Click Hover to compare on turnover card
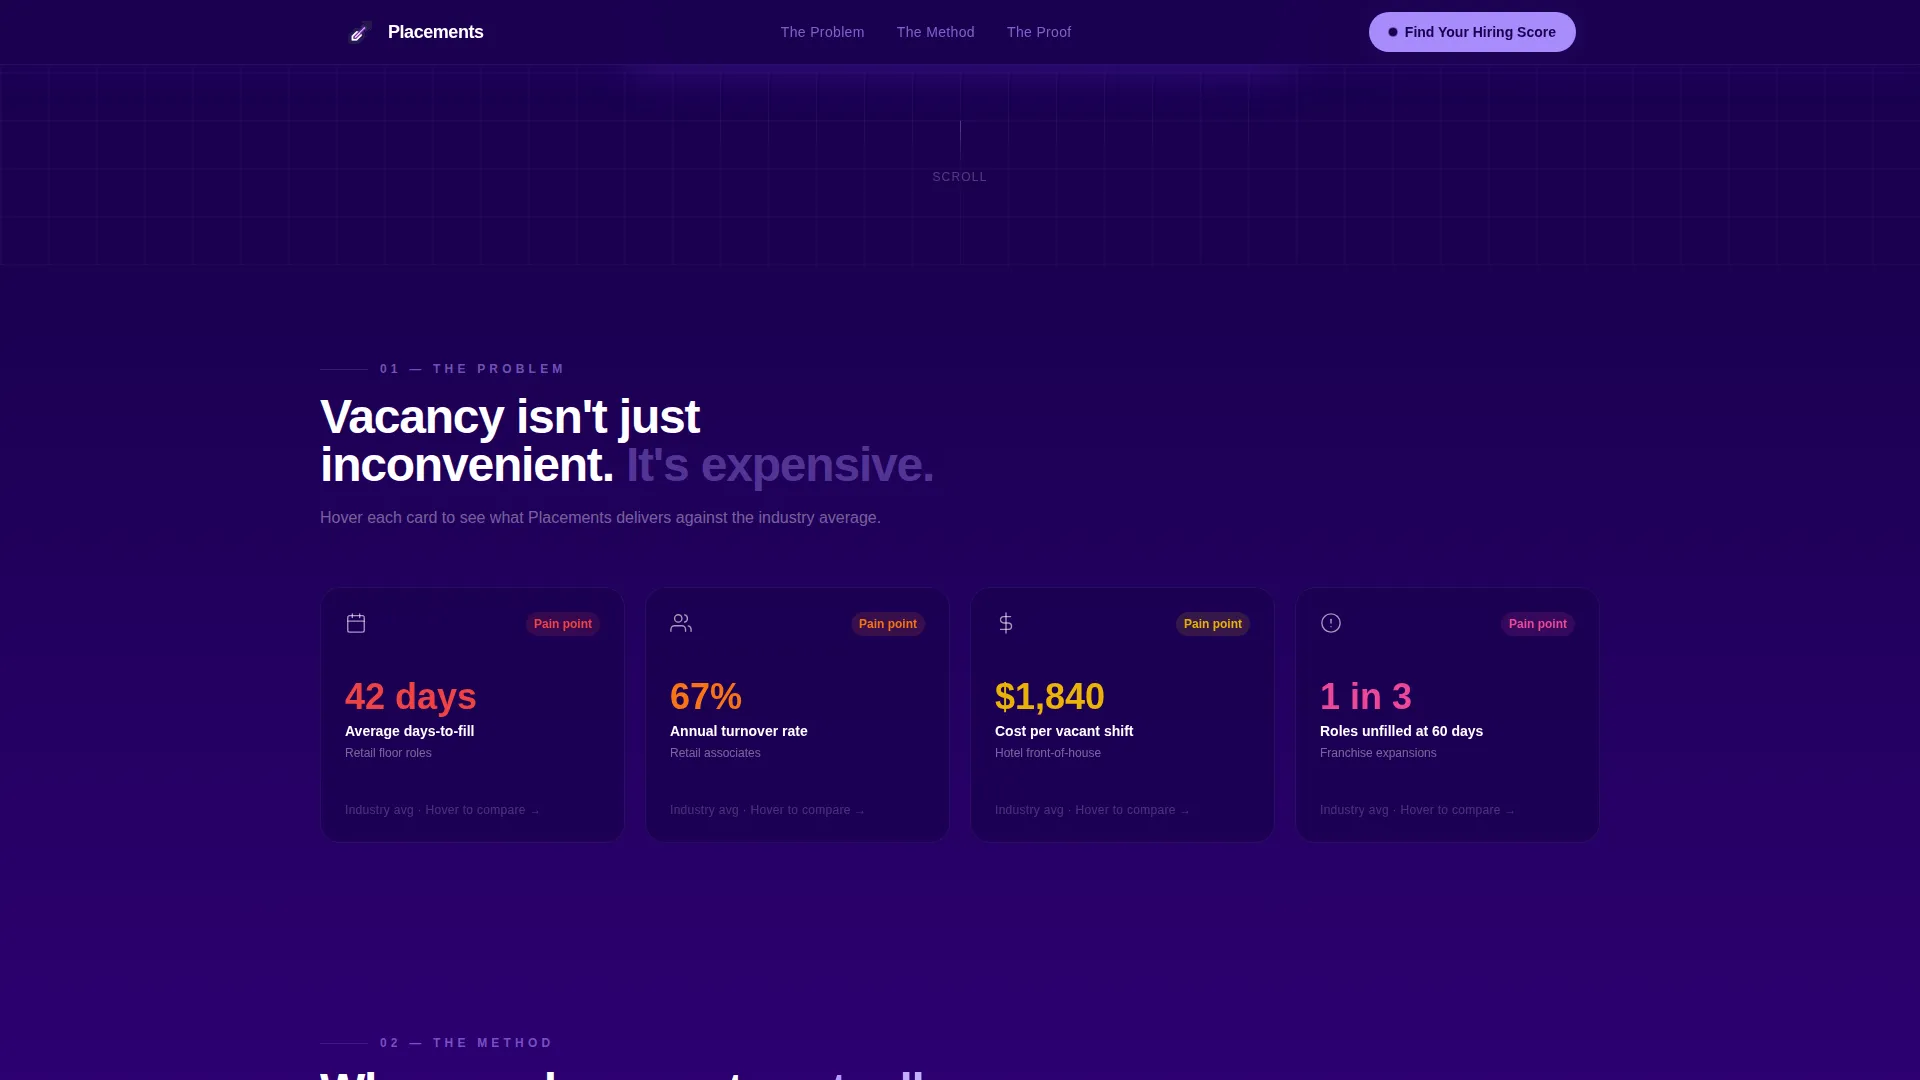The image size is (1920, 1080). pyautogui.click(x=807, y=810)
